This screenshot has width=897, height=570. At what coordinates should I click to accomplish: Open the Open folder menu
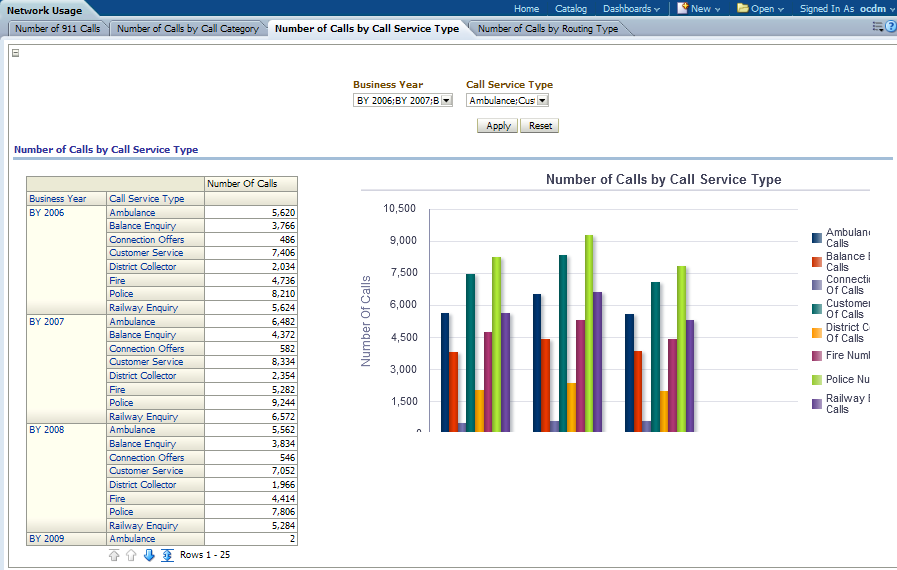(x=761, y=8)
